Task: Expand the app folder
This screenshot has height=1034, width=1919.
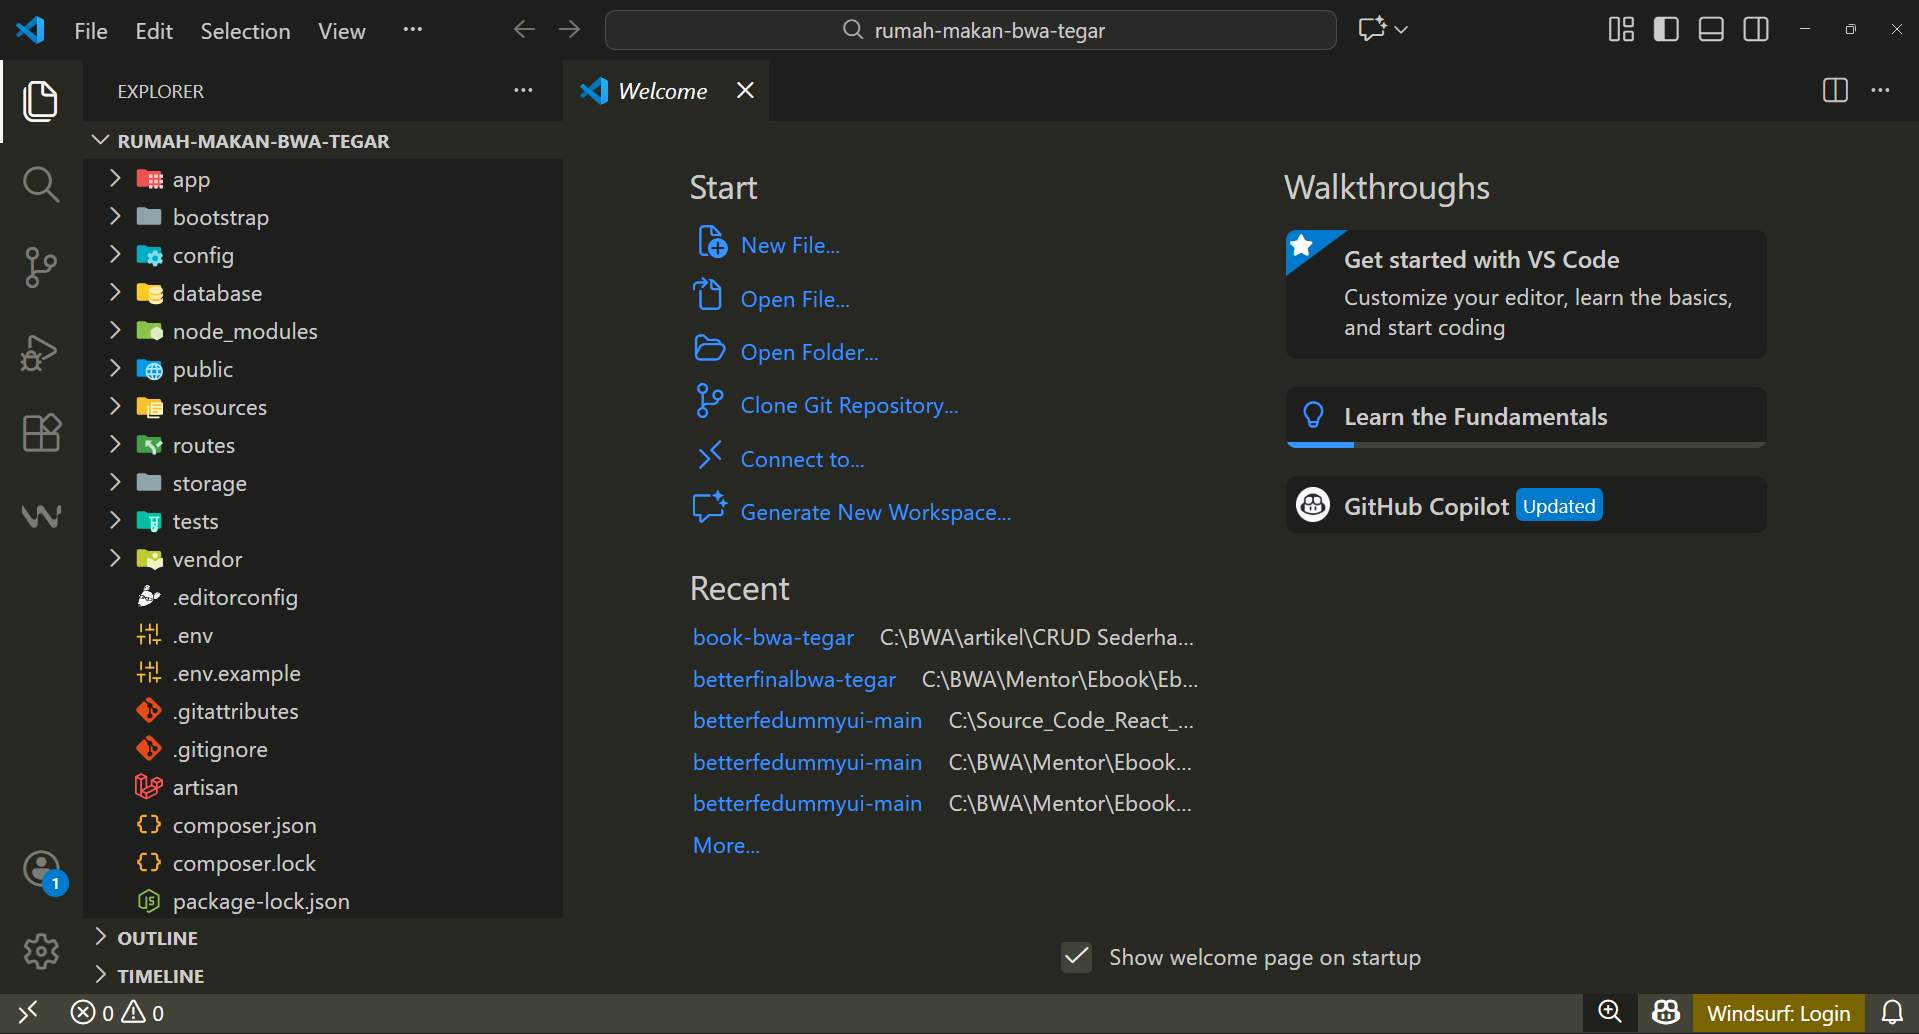Action: point(190,180)
